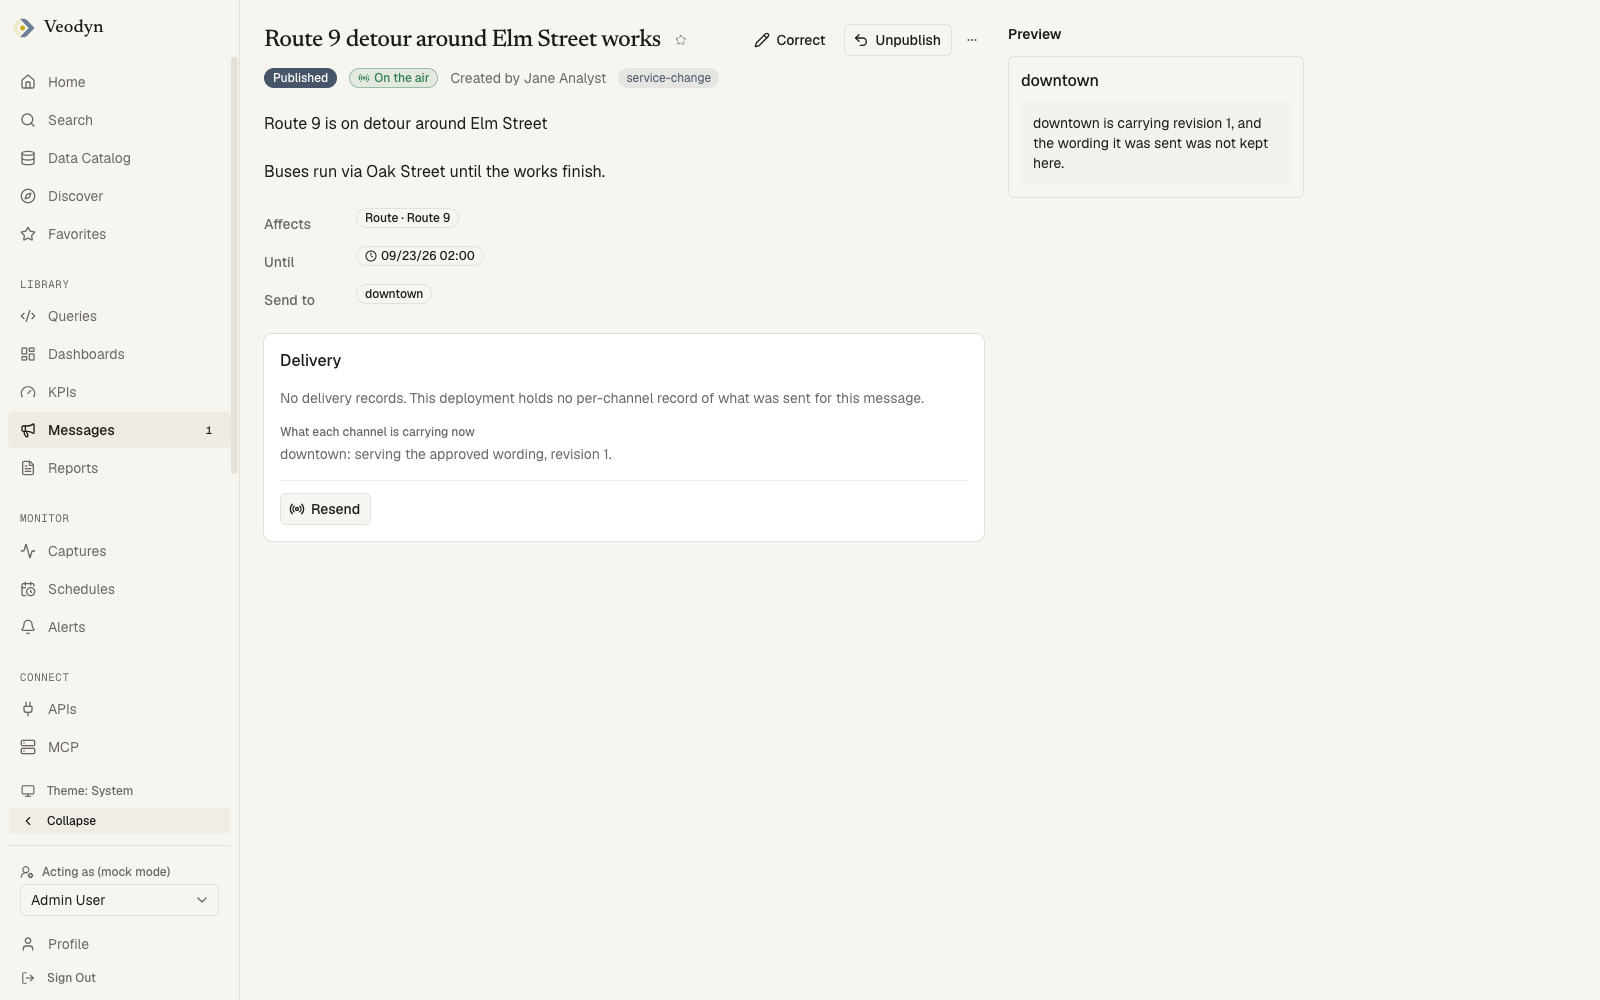Collapse the sidebar
Viewport: 1600px width, 1000px height.
[119, 821]
